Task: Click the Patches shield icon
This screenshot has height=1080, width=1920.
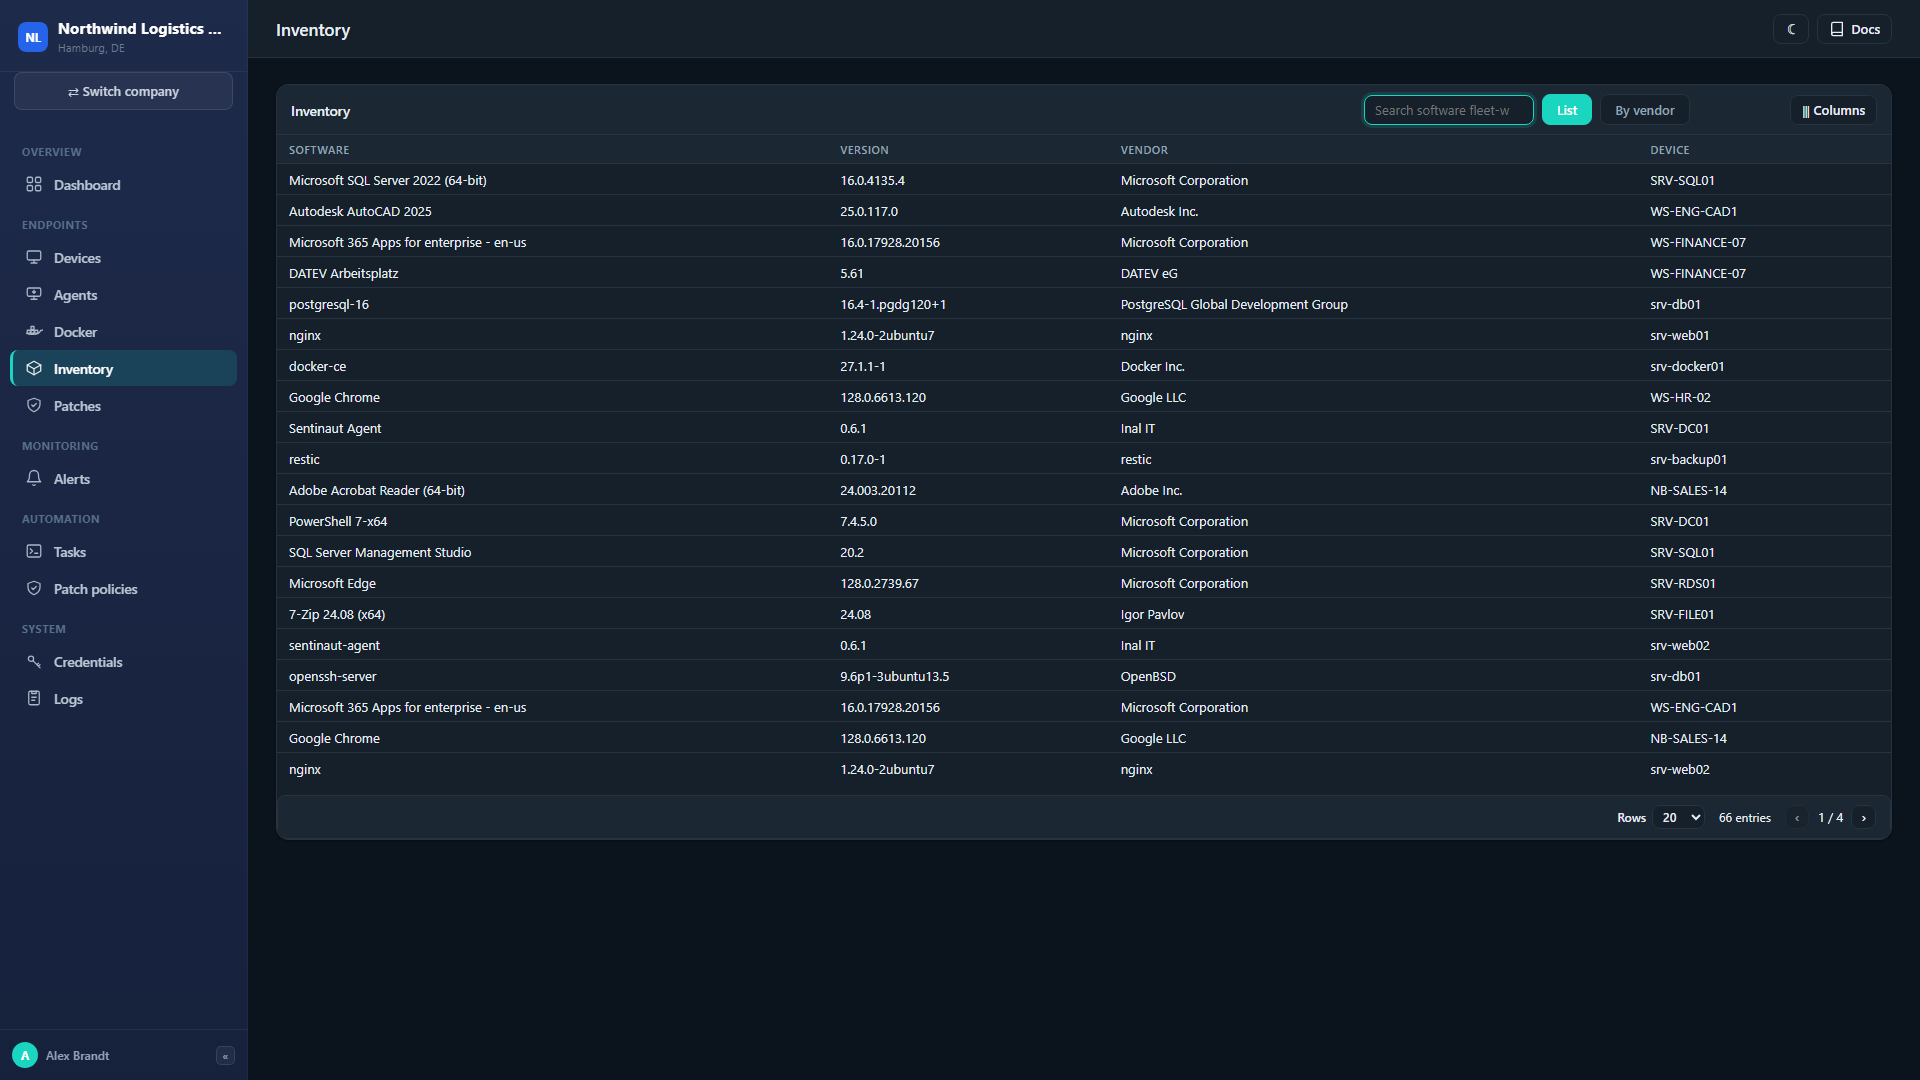Action: (x=34, y=406)
